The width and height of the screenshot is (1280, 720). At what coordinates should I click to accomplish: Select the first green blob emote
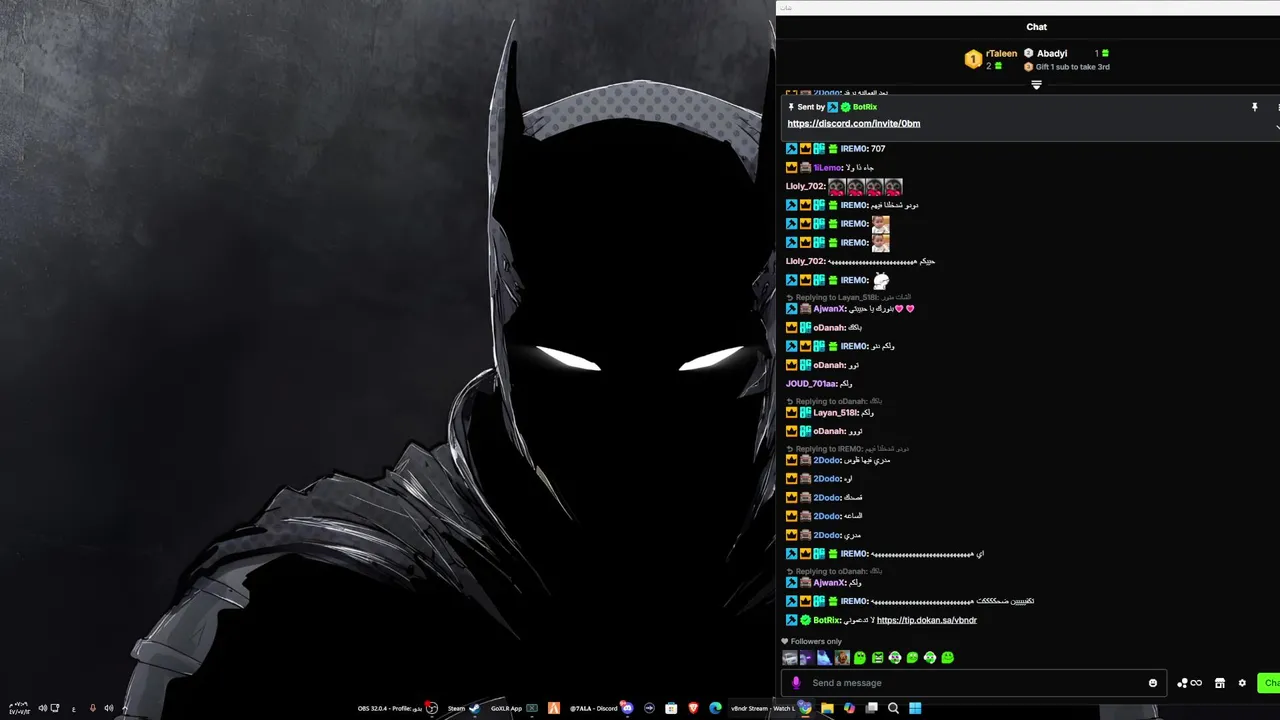coord(859,658)
